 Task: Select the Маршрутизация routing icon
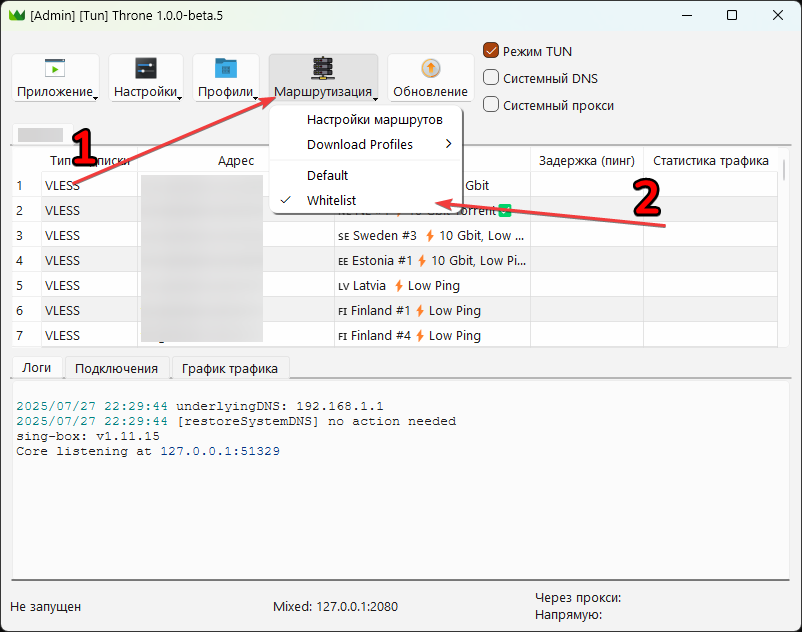click(x=323, y=68)
